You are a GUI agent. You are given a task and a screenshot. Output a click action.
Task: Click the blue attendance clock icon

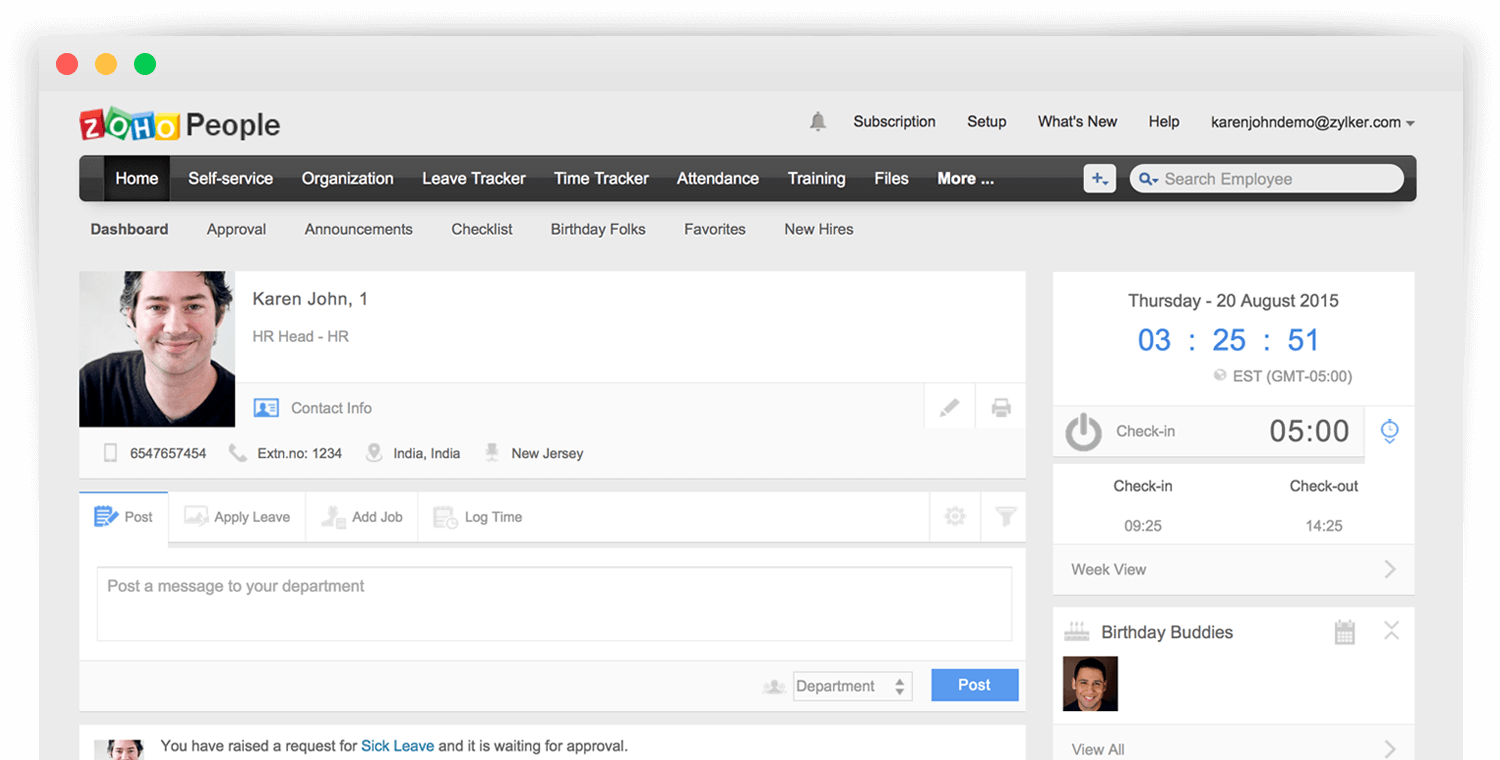coord(1389,431)
